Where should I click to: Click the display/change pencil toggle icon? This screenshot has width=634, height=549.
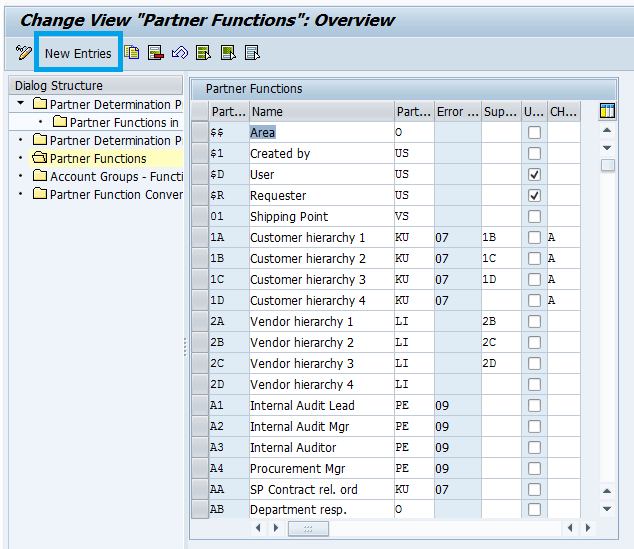point(24,53)
